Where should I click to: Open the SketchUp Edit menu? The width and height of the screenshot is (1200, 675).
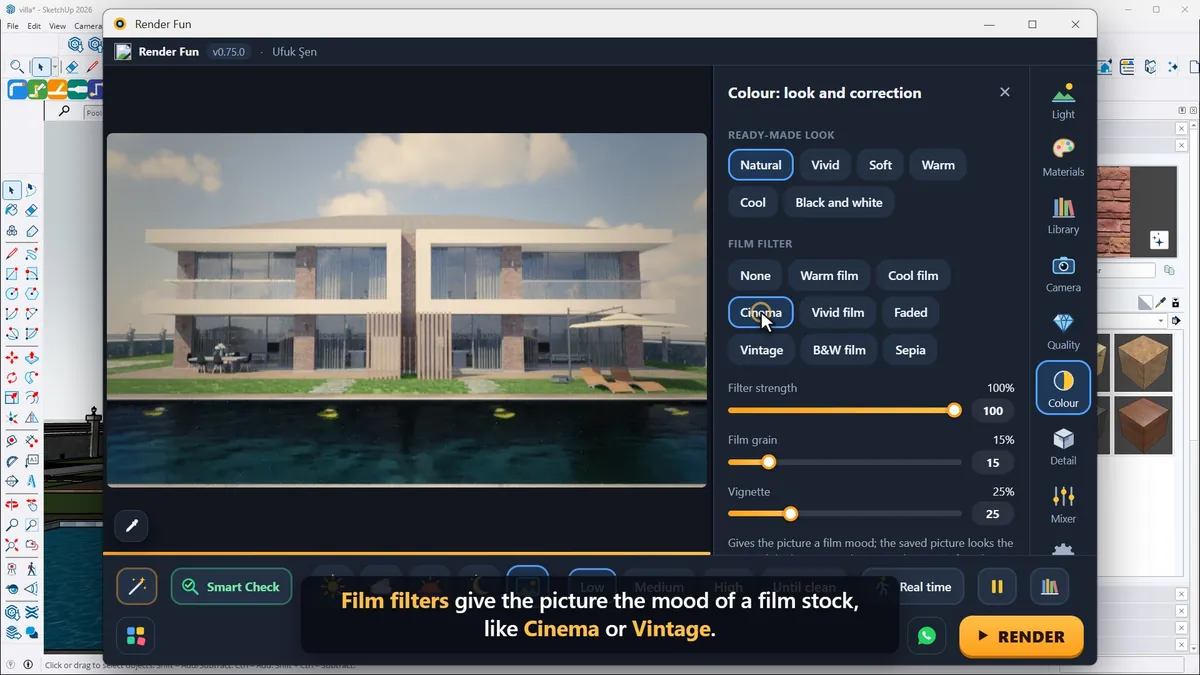coord(34,26)
